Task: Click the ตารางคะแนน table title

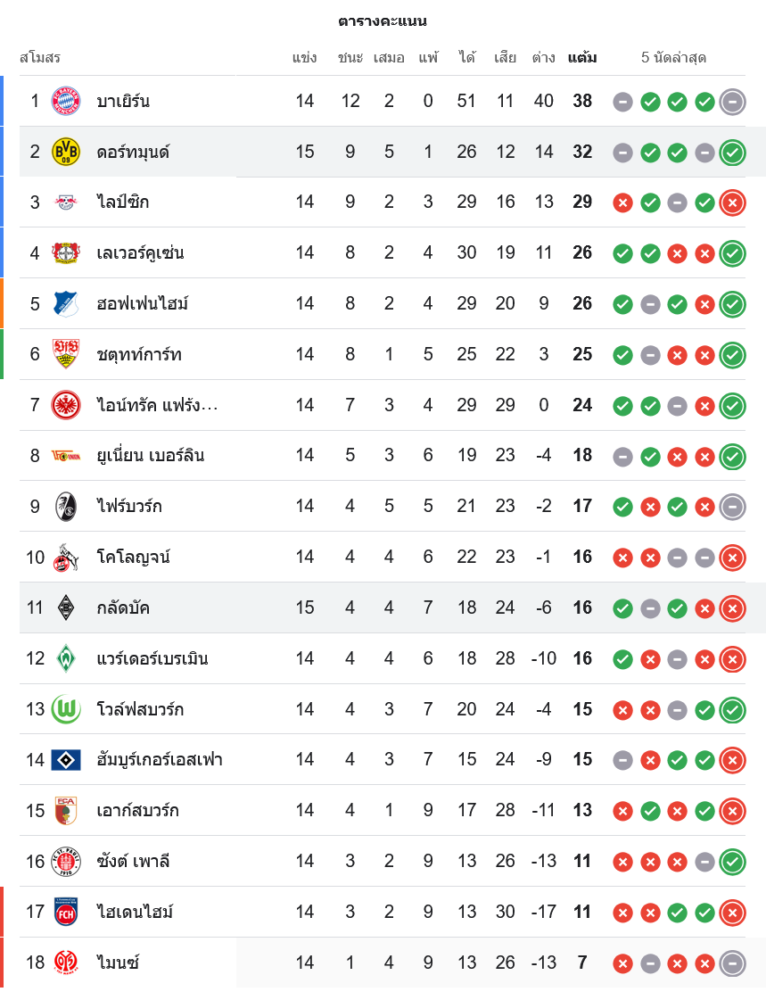Action: coord(383,21)
